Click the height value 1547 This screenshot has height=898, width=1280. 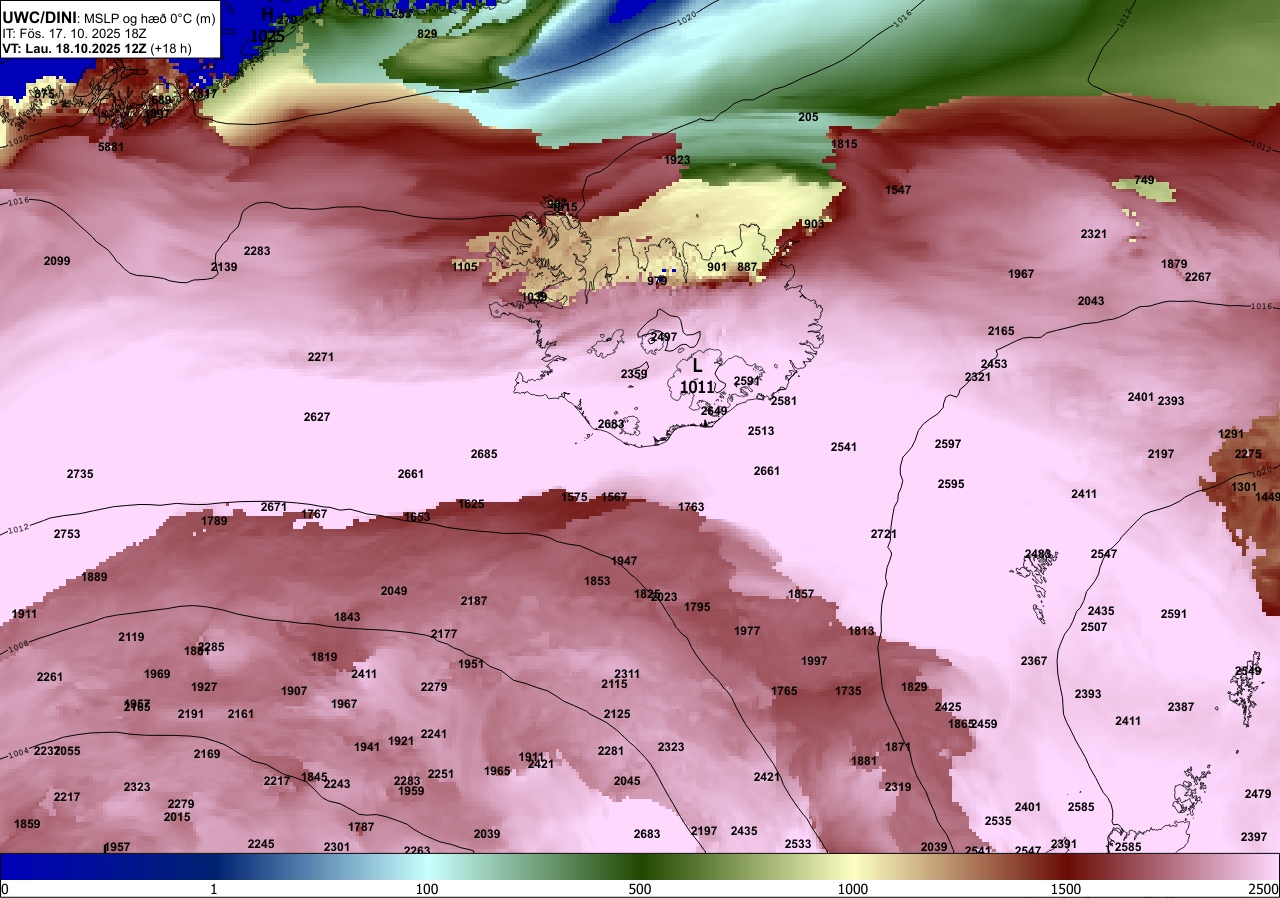coord(898,190)
